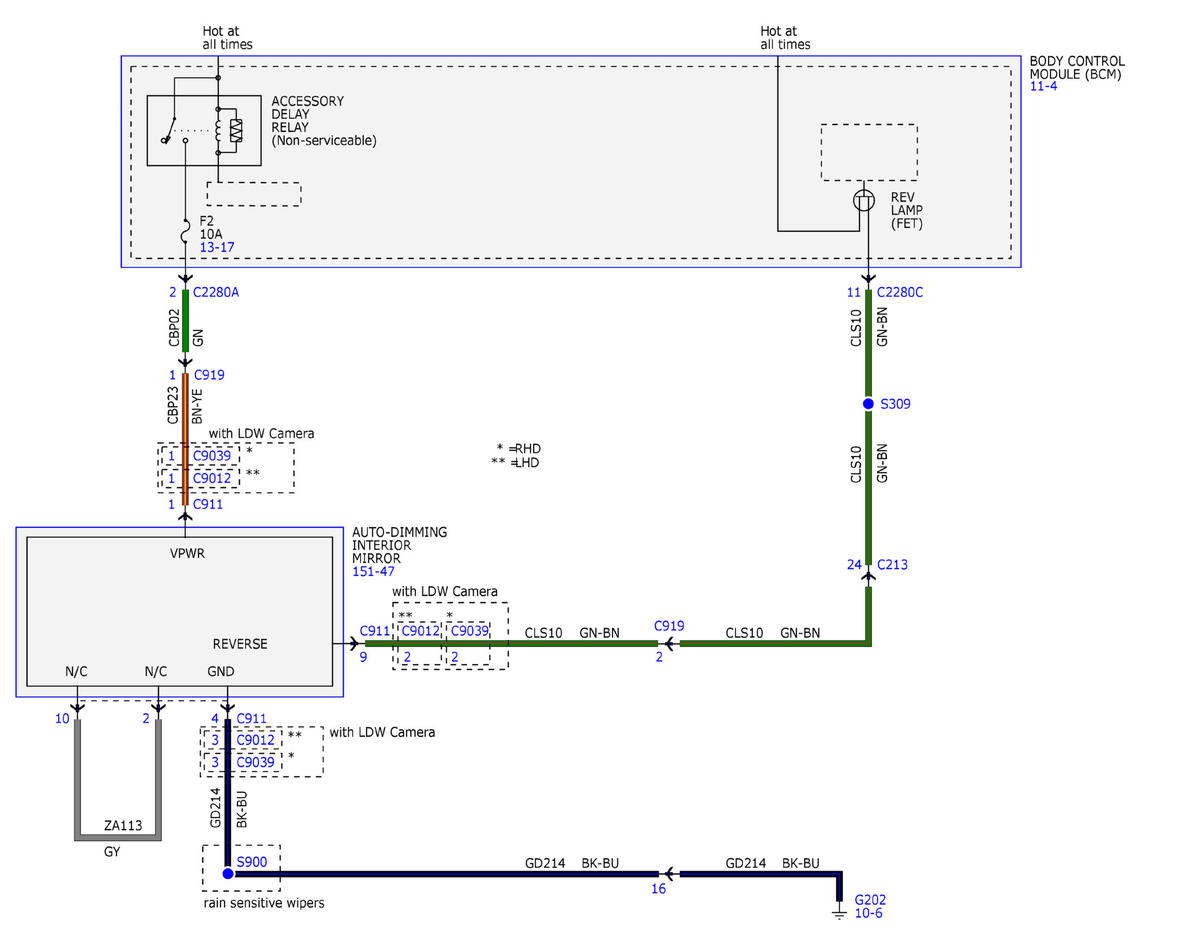The image size is (1200, 927).
Task: Click the REV LAMP FET circle symbol
Action: [864, 201]
